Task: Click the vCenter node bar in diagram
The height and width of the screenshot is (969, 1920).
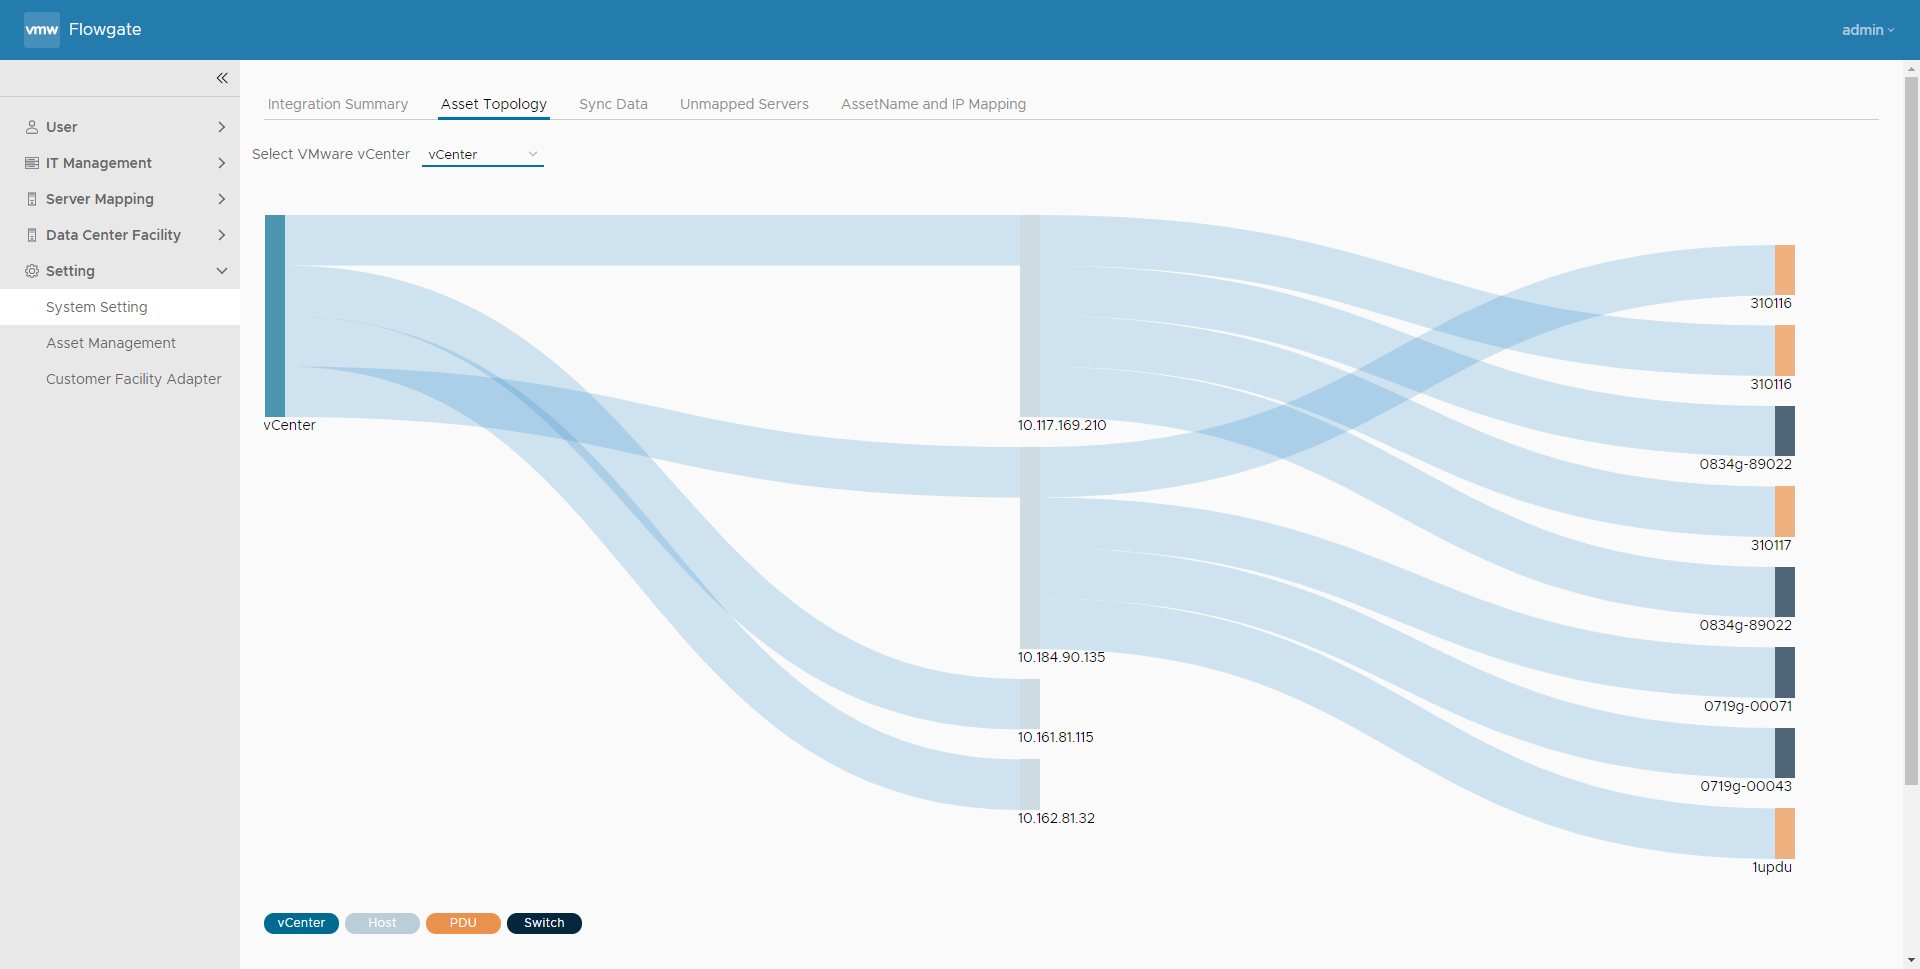Action: (x=275, y=316)
